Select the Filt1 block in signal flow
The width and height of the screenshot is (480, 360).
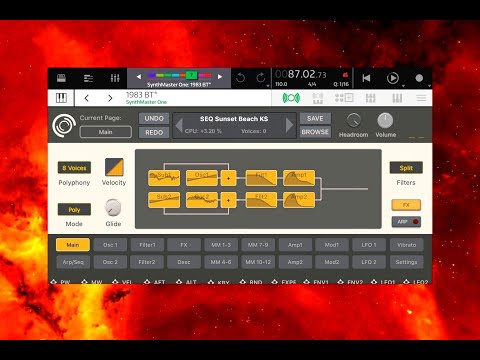261,178
